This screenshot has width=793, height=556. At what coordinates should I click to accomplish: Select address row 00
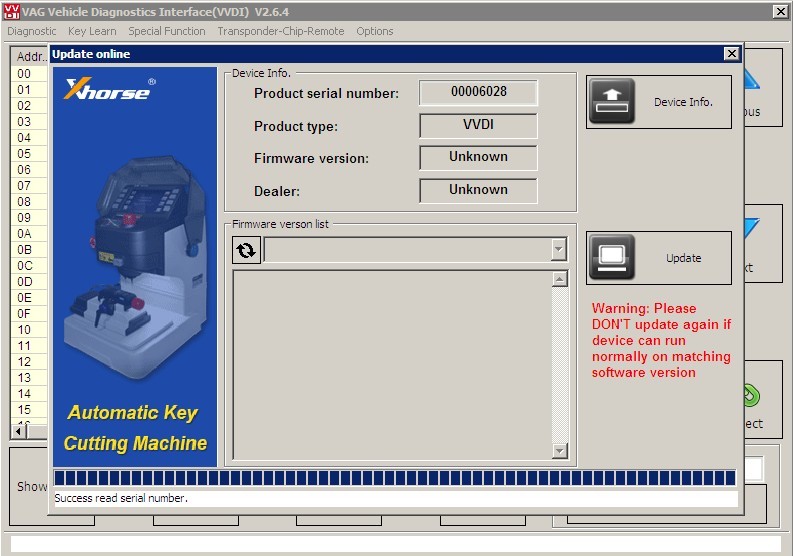29,74
